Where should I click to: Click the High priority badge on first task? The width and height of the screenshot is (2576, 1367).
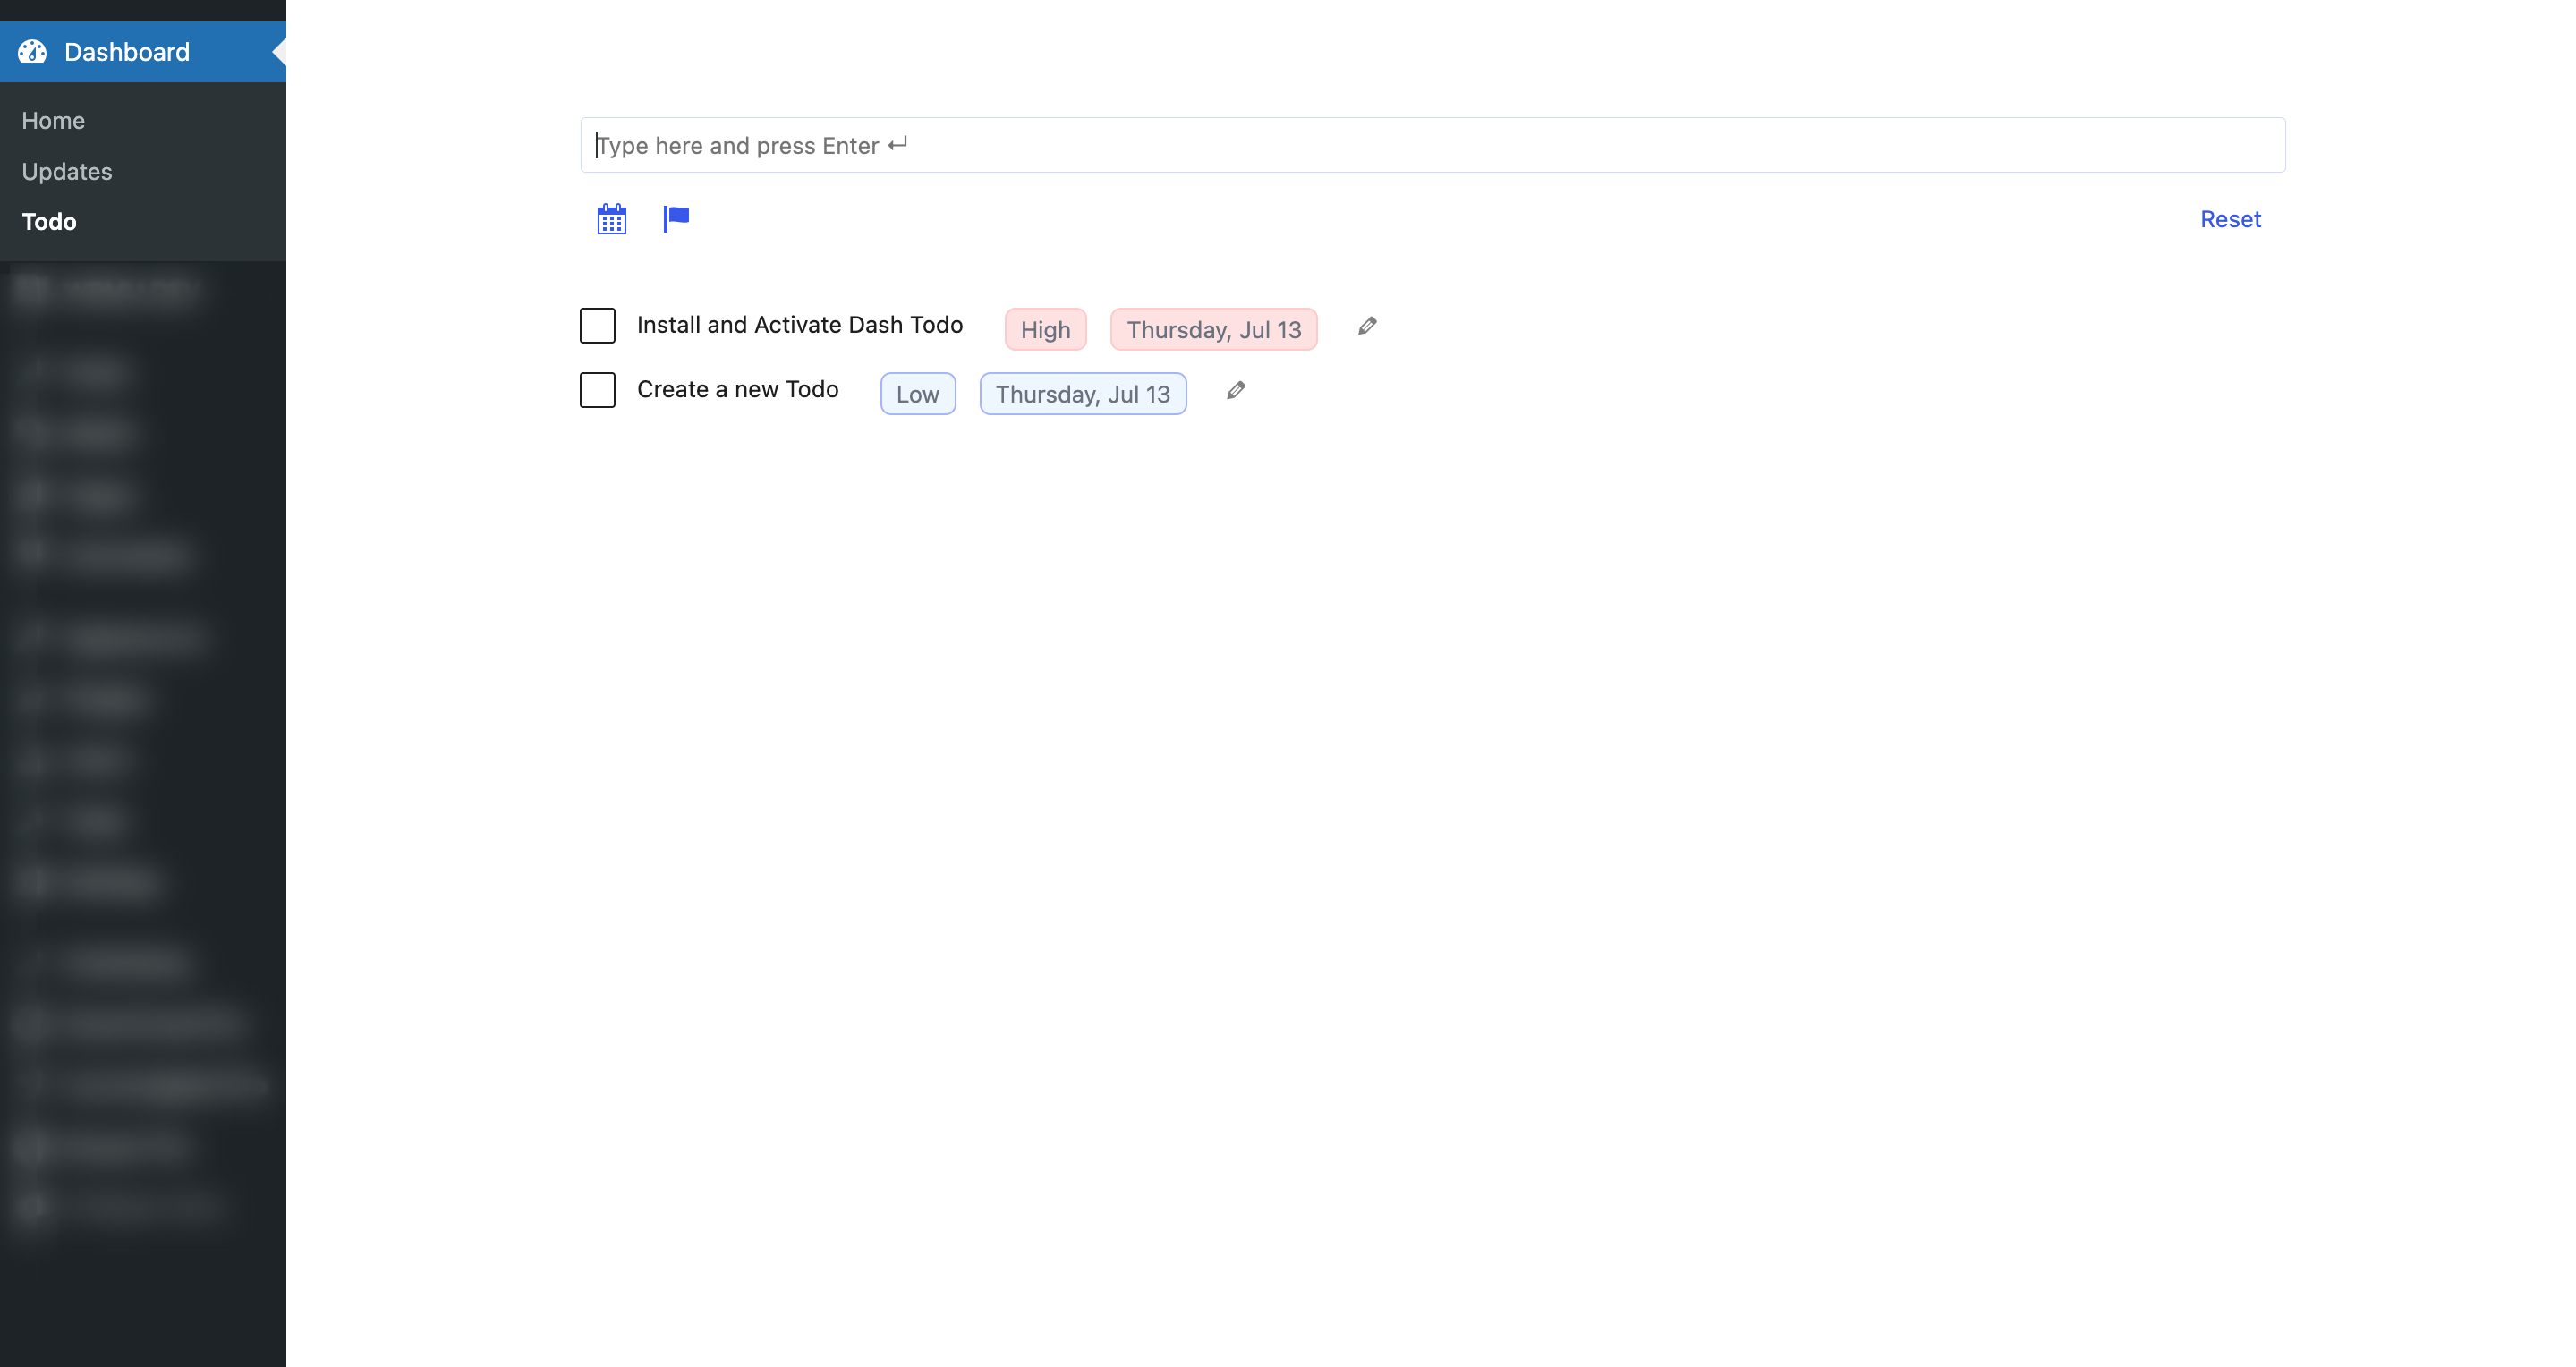(x=1044, y=327)
